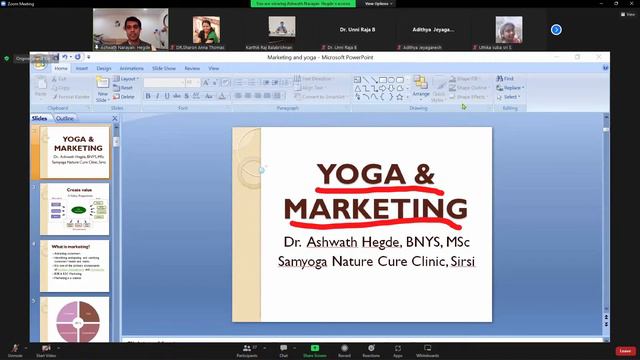Click the Font Color button
Image resolution: width=640 pixels, height=360 pixels.
point(222,96)
